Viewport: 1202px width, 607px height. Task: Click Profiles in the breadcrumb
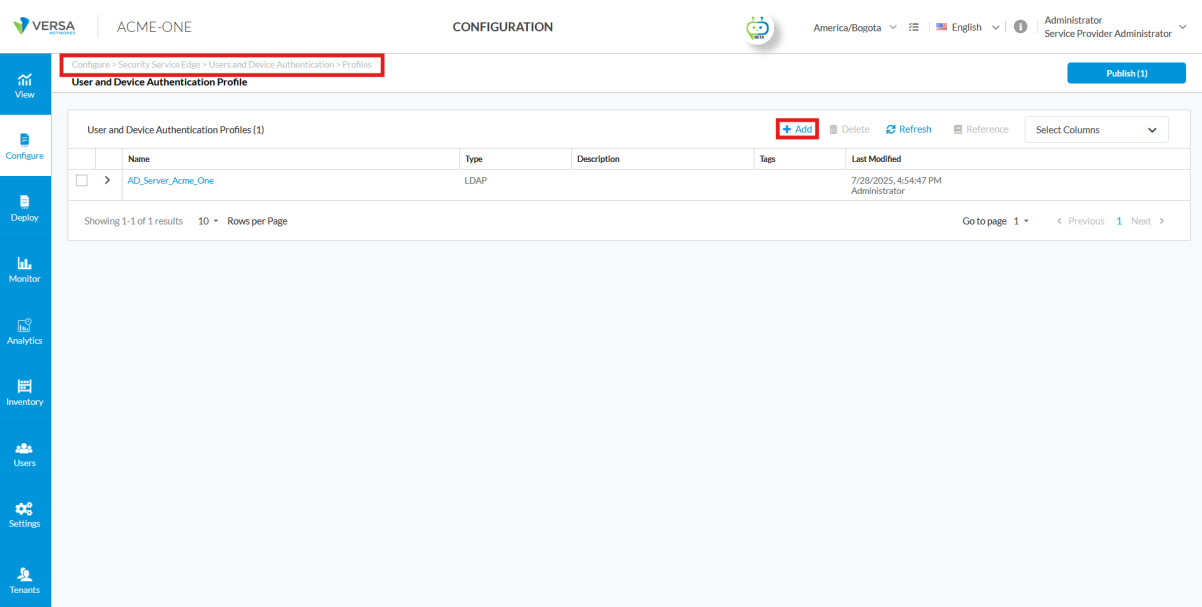pyautogui.click(x=357, y=65)
